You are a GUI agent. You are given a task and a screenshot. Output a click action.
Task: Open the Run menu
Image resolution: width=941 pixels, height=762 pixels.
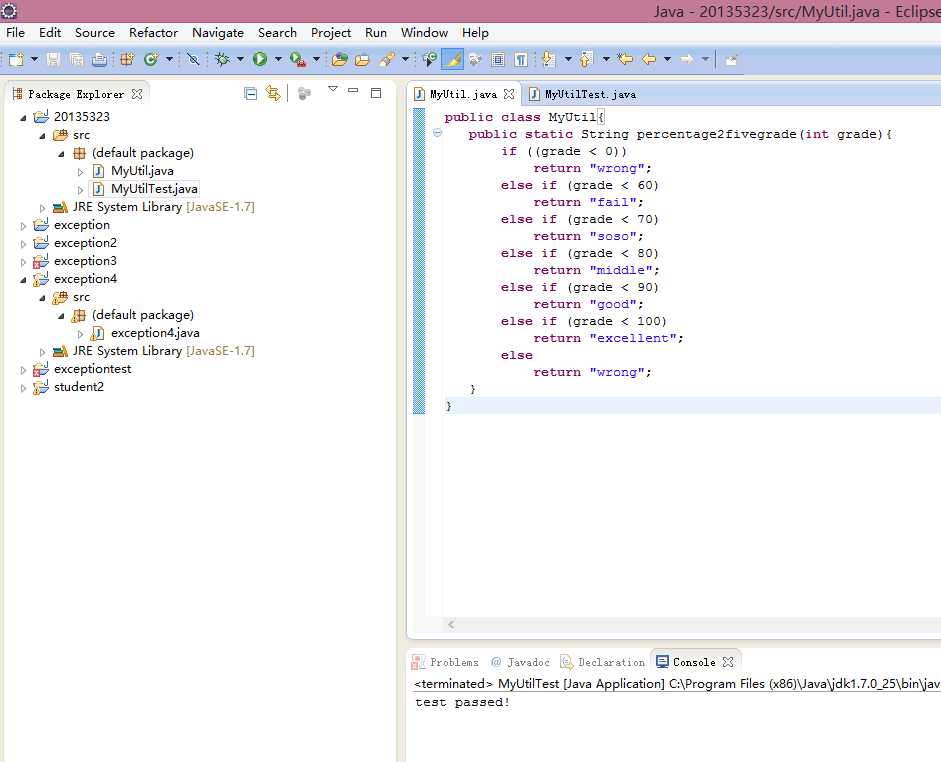point(376,32)
